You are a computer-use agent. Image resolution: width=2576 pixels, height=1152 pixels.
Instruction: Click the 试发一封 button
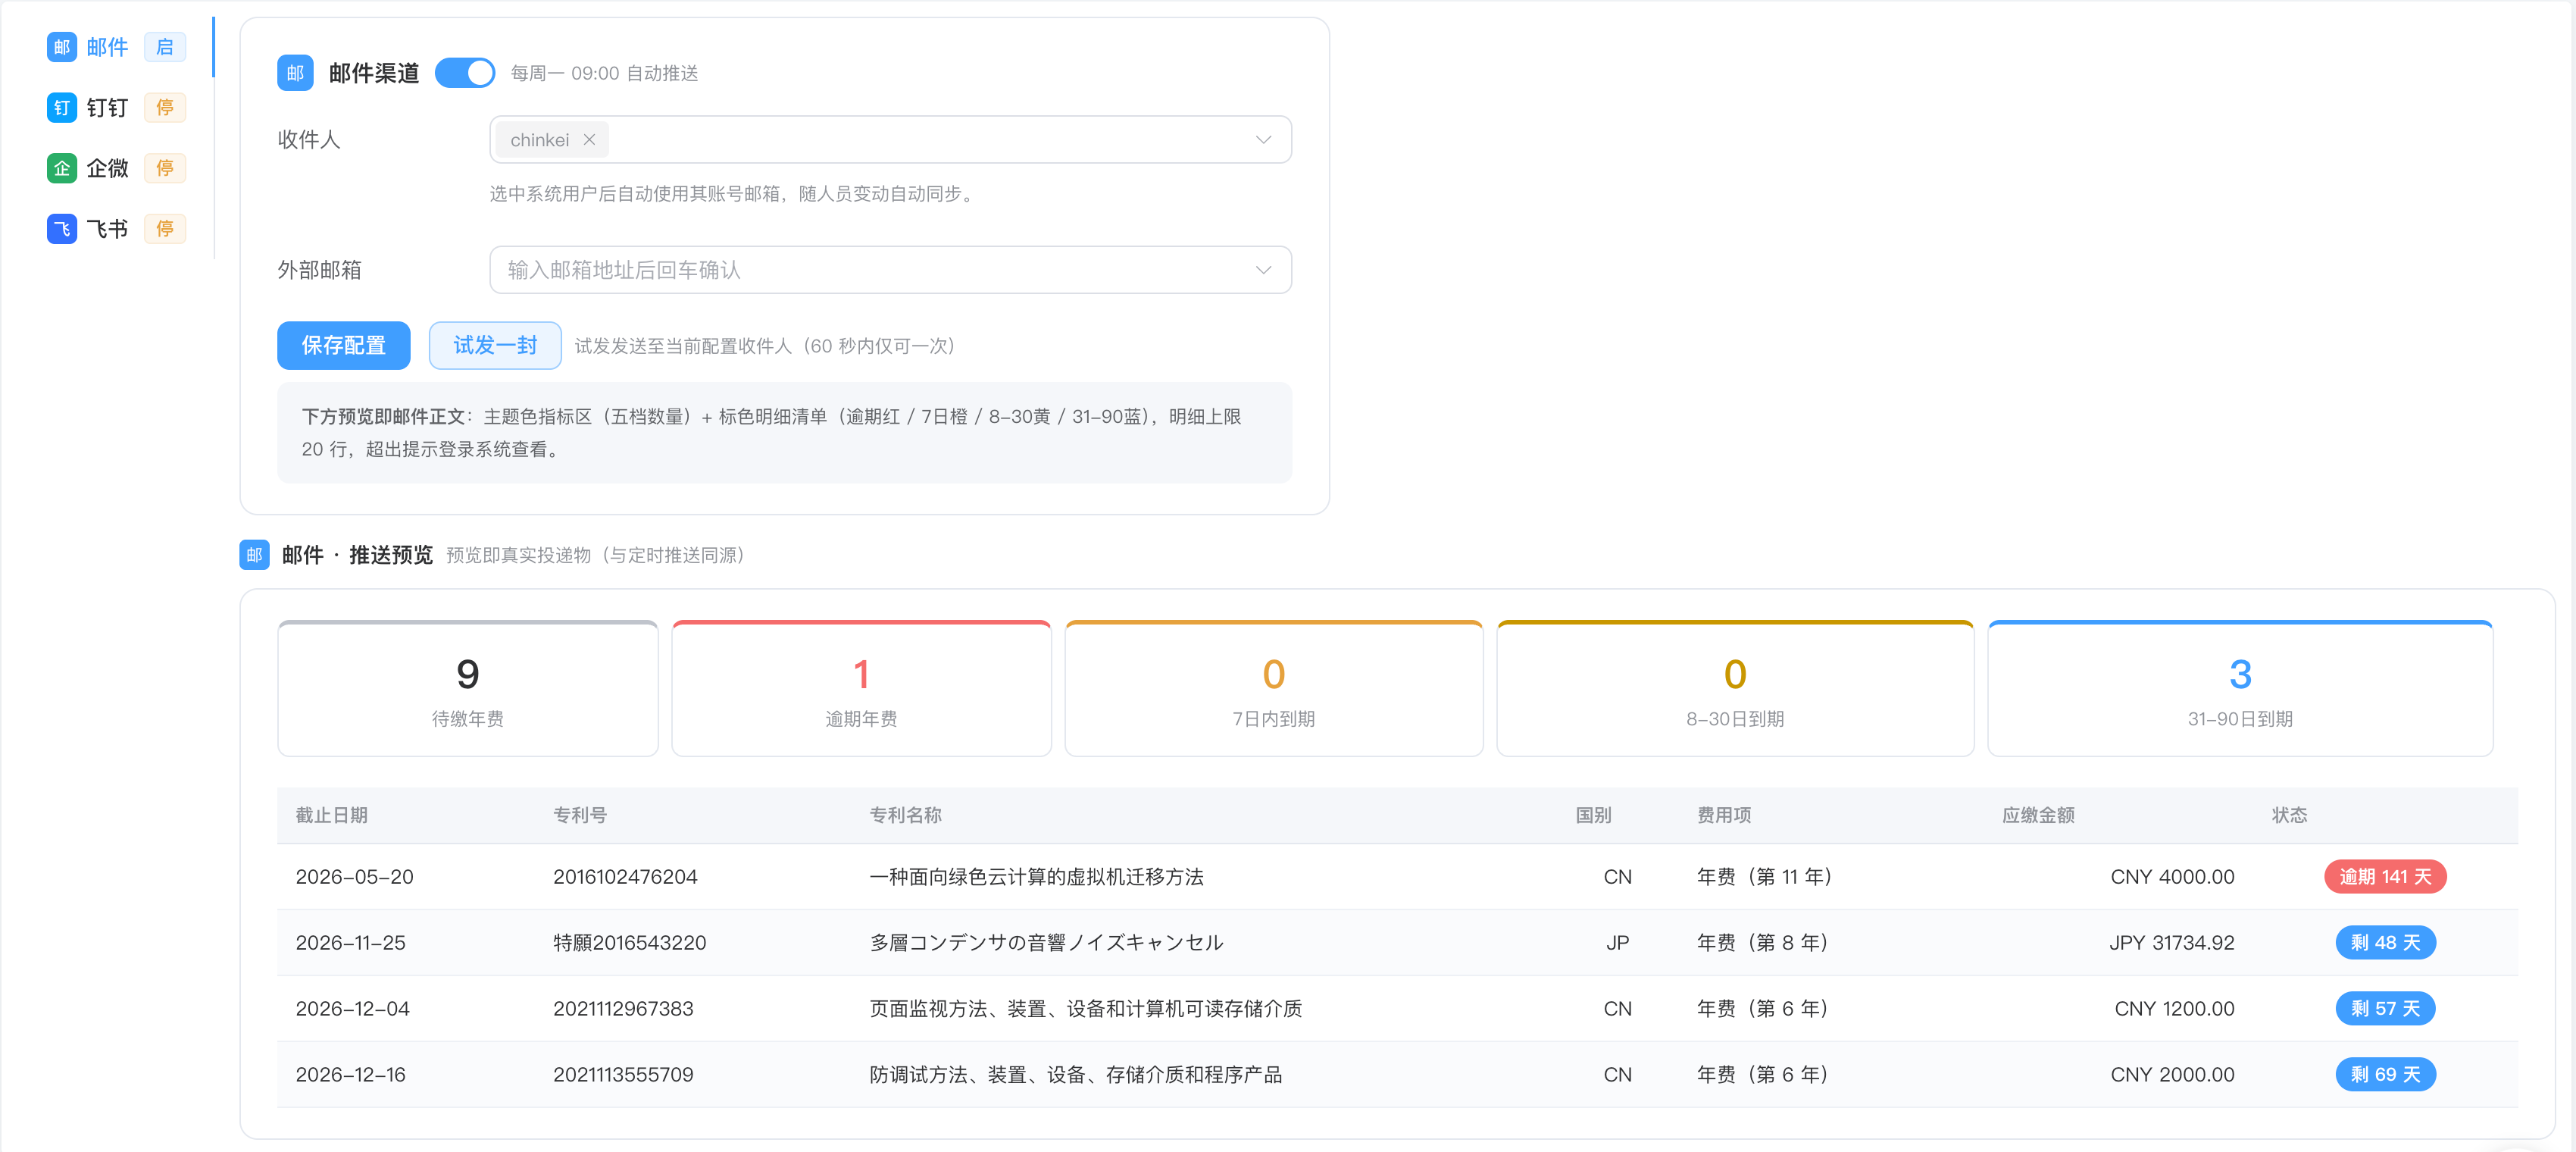495,346
